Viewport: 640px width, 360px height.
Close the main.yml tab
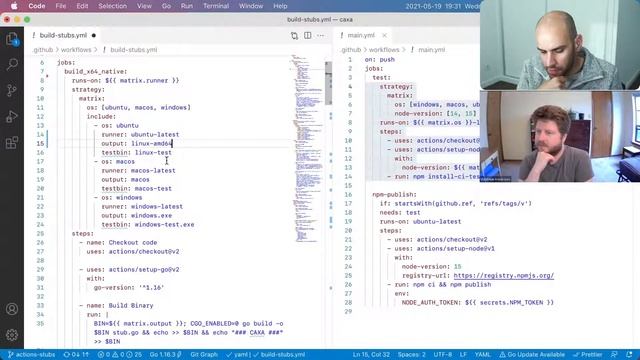tap(384, 36)
